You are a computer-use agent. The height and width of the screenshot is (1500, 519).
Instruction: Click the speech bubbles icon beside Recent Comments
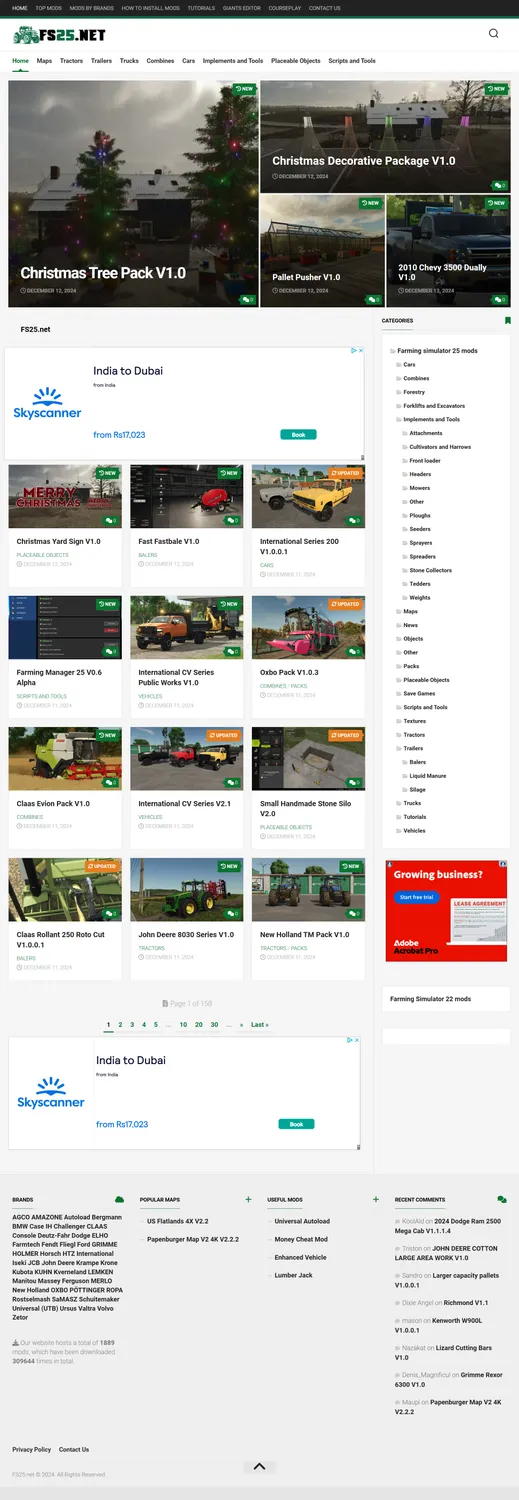pos(502,1199)
